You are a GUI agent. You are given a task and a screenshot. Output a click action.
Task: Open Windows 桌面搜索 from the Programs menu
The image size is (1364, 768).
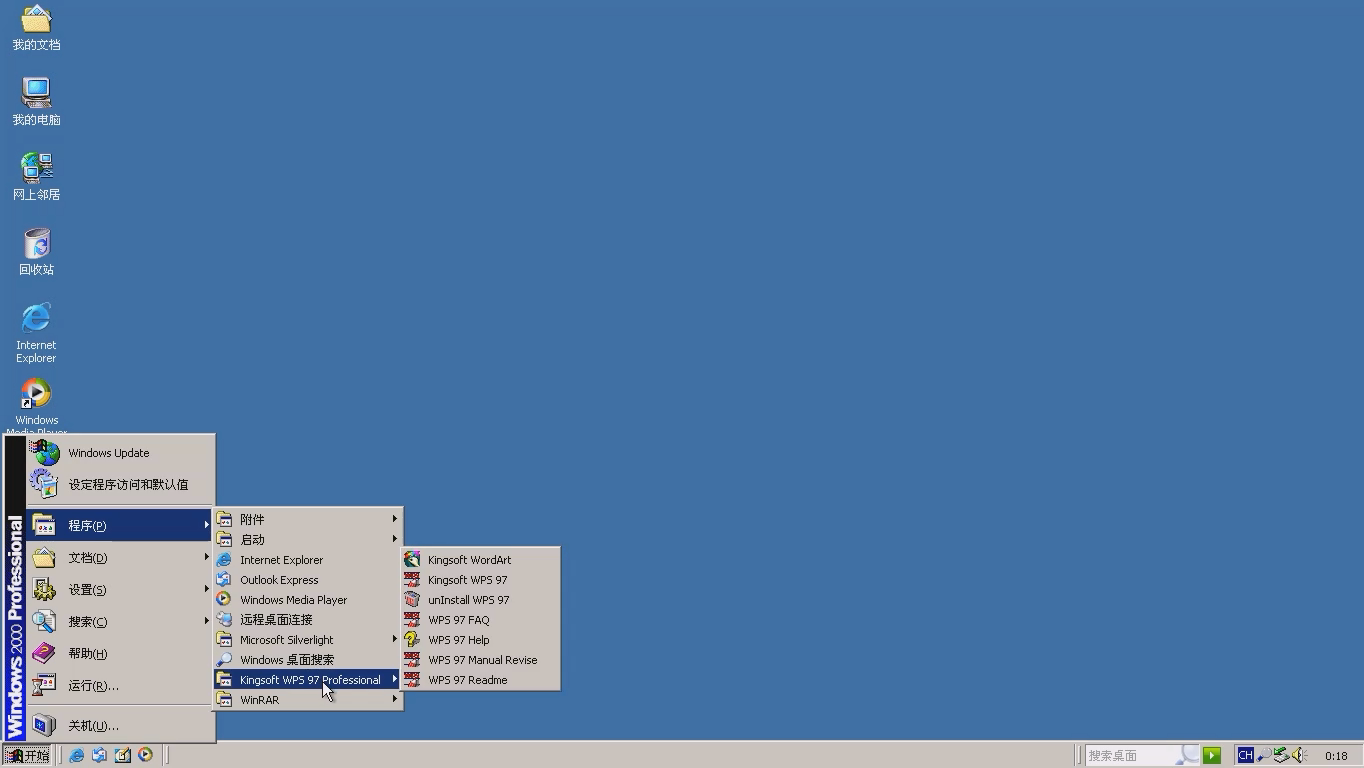click(x=308, y=659)
